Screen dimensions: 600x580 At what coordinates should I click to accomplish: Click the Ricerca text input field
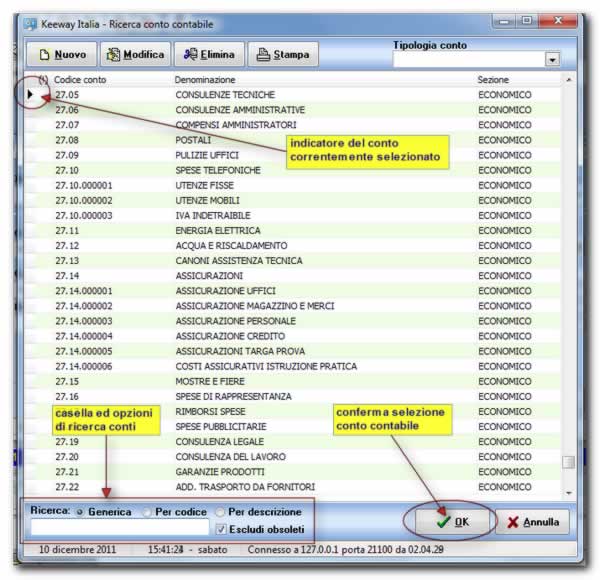tap(119, 528)
